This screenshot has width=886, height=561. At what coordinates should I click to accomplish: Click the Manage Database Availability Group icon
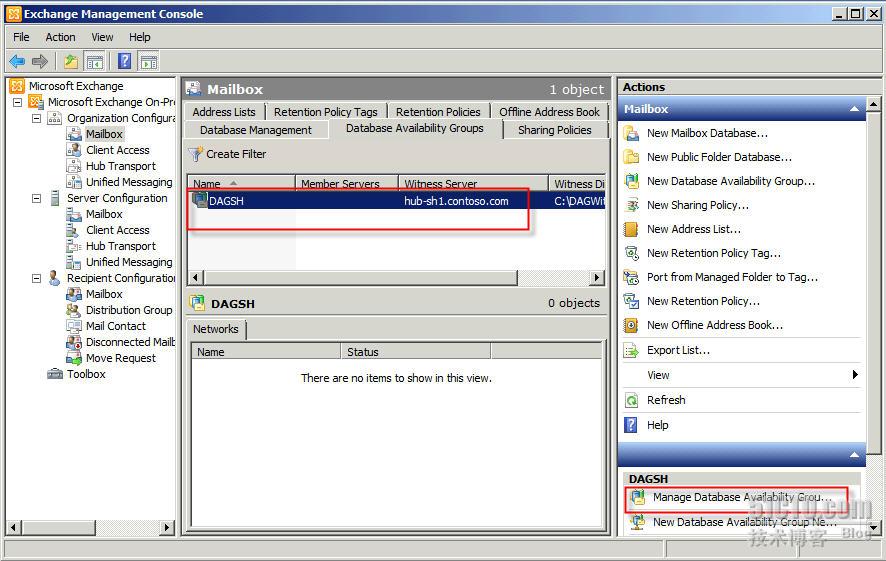[x=638, y=497]
